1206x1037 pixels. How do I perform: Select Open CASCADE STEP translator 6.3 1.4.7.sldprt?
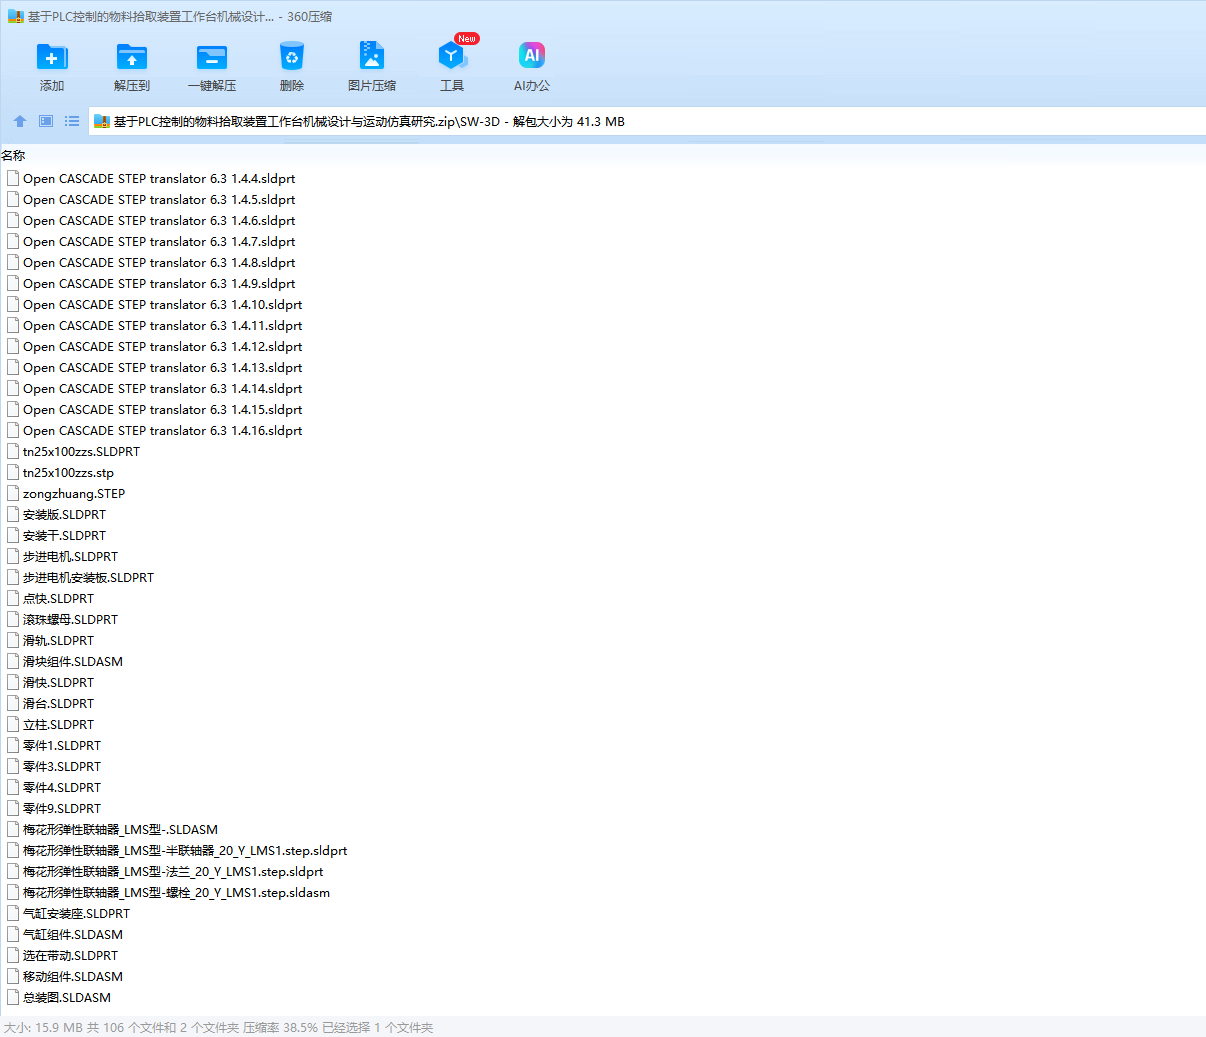pos(159,241)
